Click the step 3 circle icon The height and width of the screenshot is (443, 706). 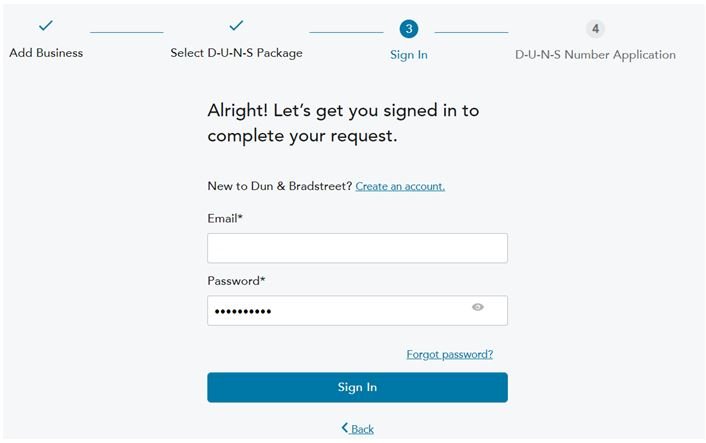tap(408, 29)
